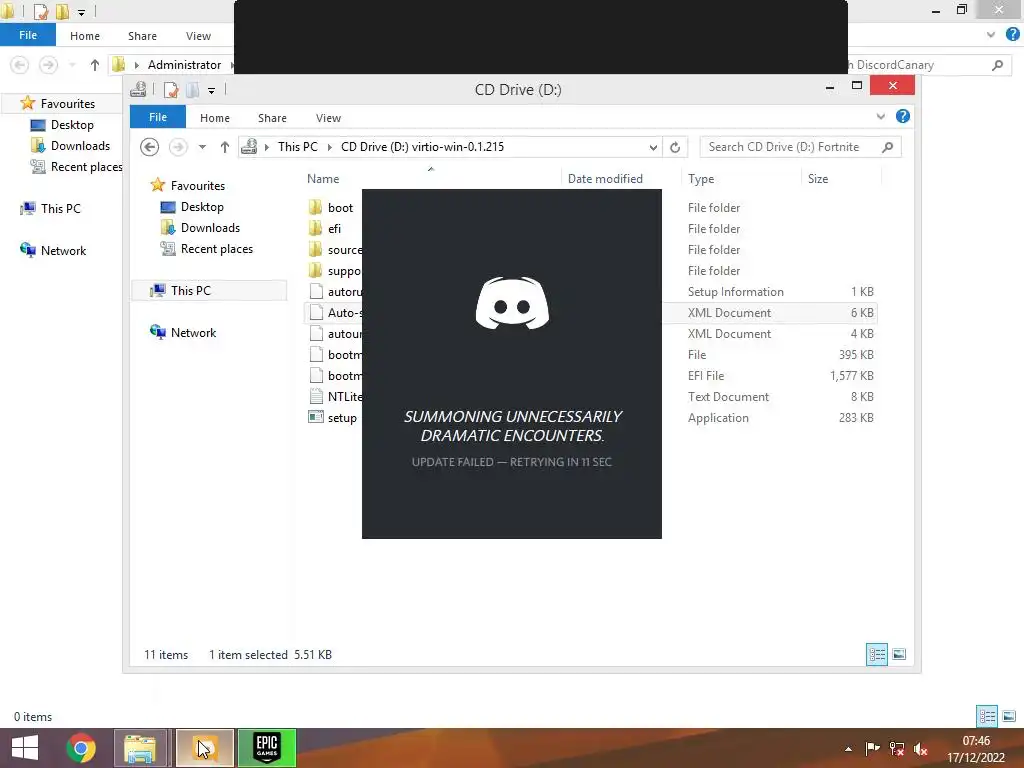
Task: Open View tab in the background explorer window
Action: tap(199, 36)
